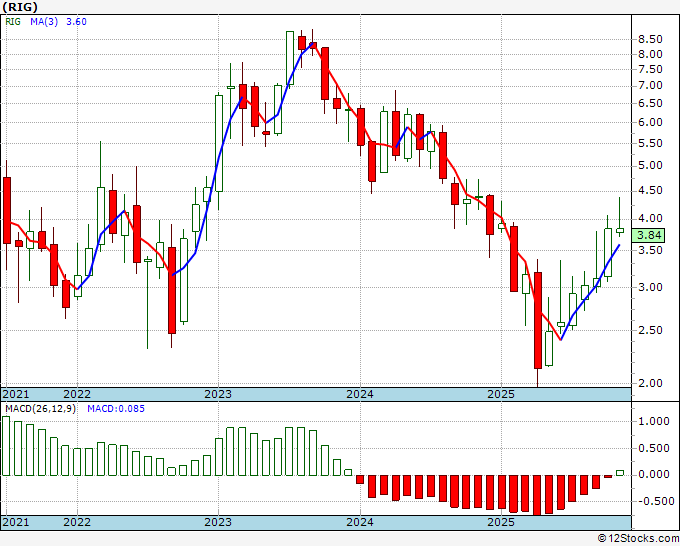Select 2022 on the MACD panel timeline
This screenshot has height=546, width=680.
76,522
